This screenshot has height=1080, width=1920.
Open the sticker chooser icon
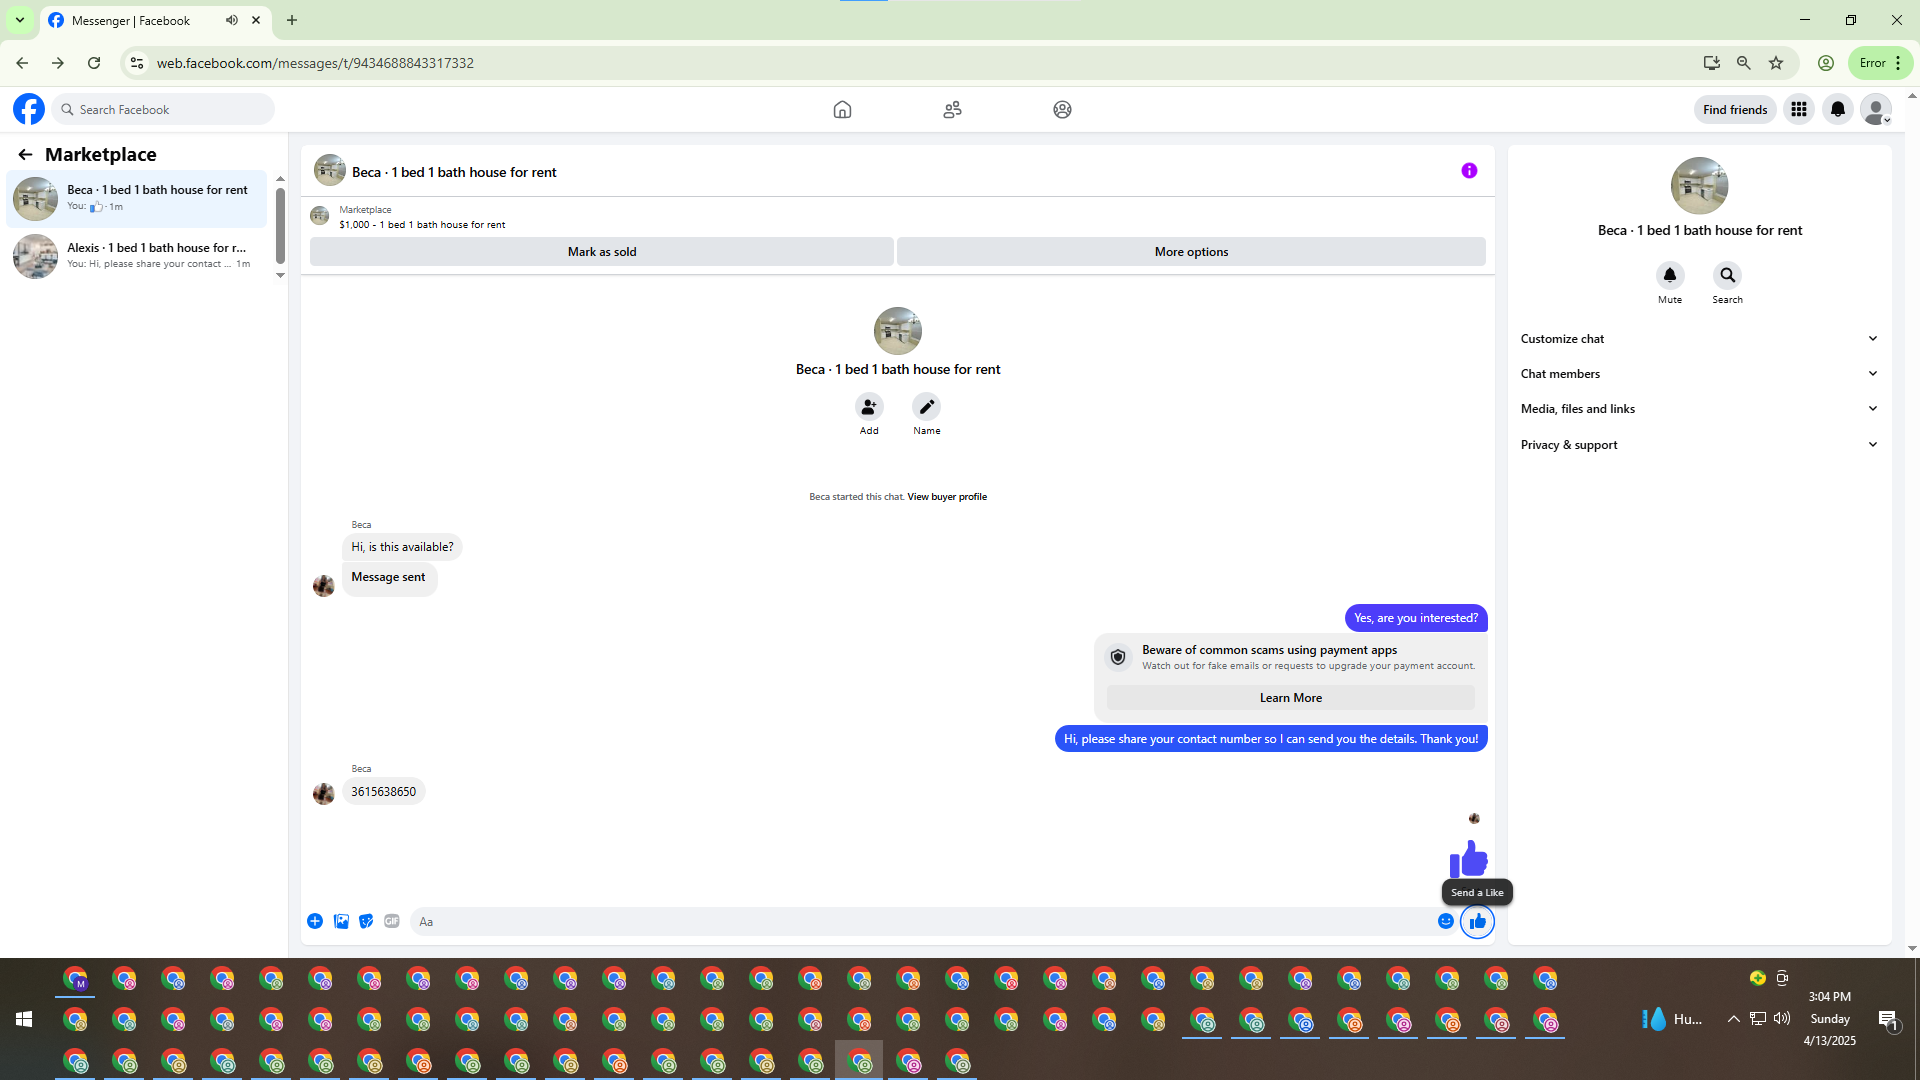(x=366, y=921)
